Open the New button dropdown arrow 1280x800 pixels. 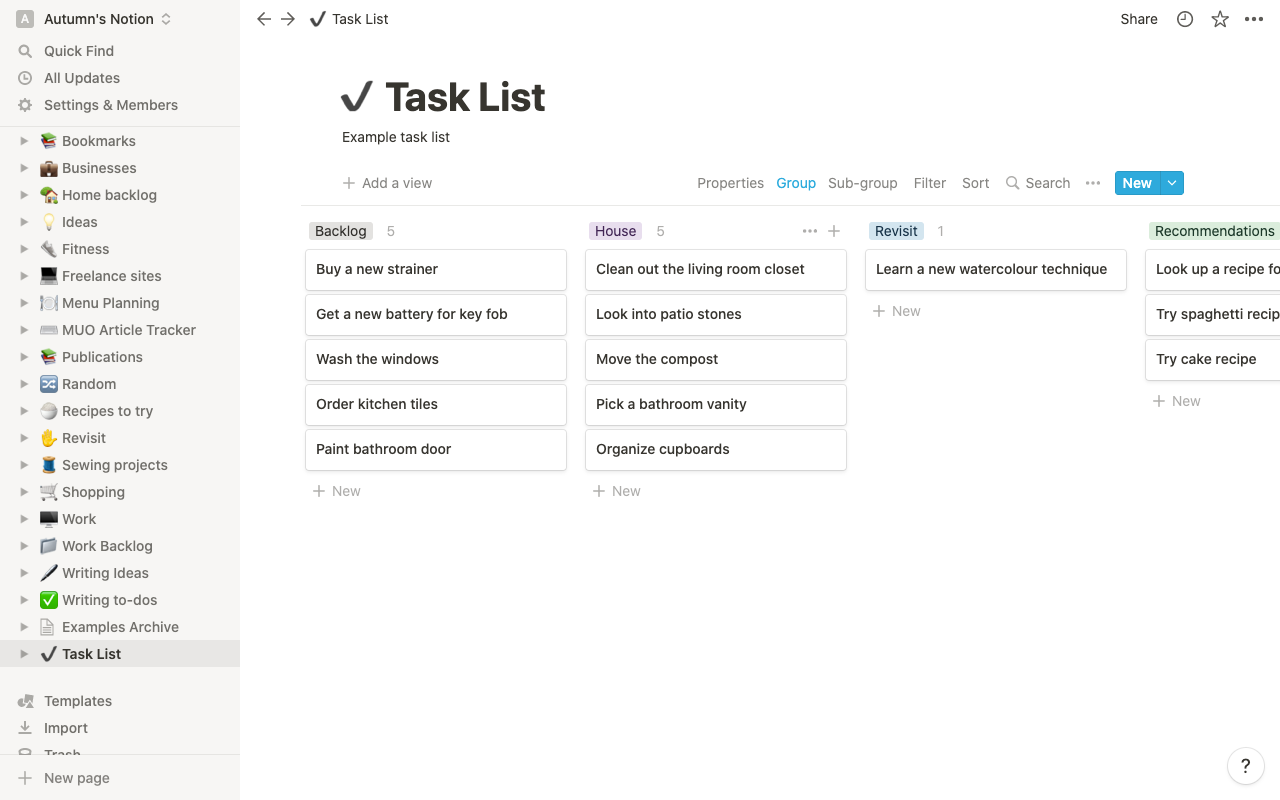tap(1172, 183)
